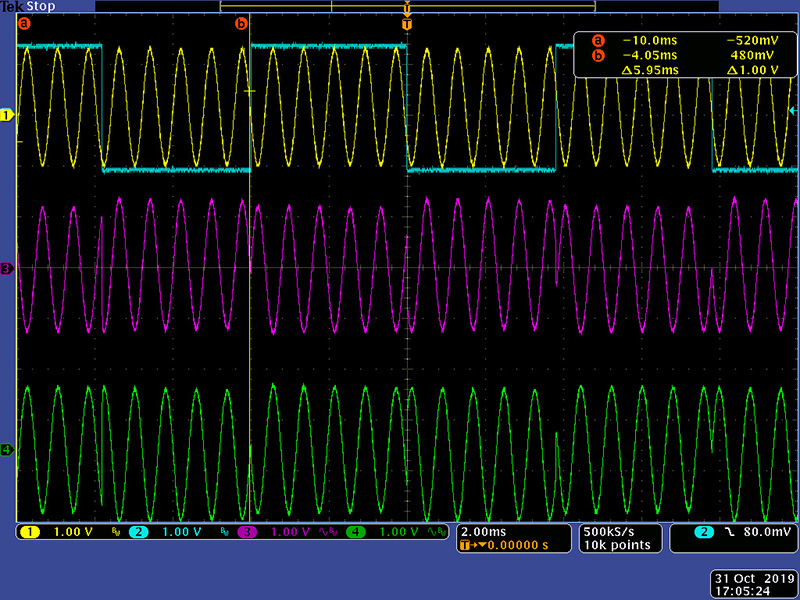Viewport: 800px width, 600px height.
Task: Click the cyan trigger level arrow on right edge
Action: [x=793, y=110]
